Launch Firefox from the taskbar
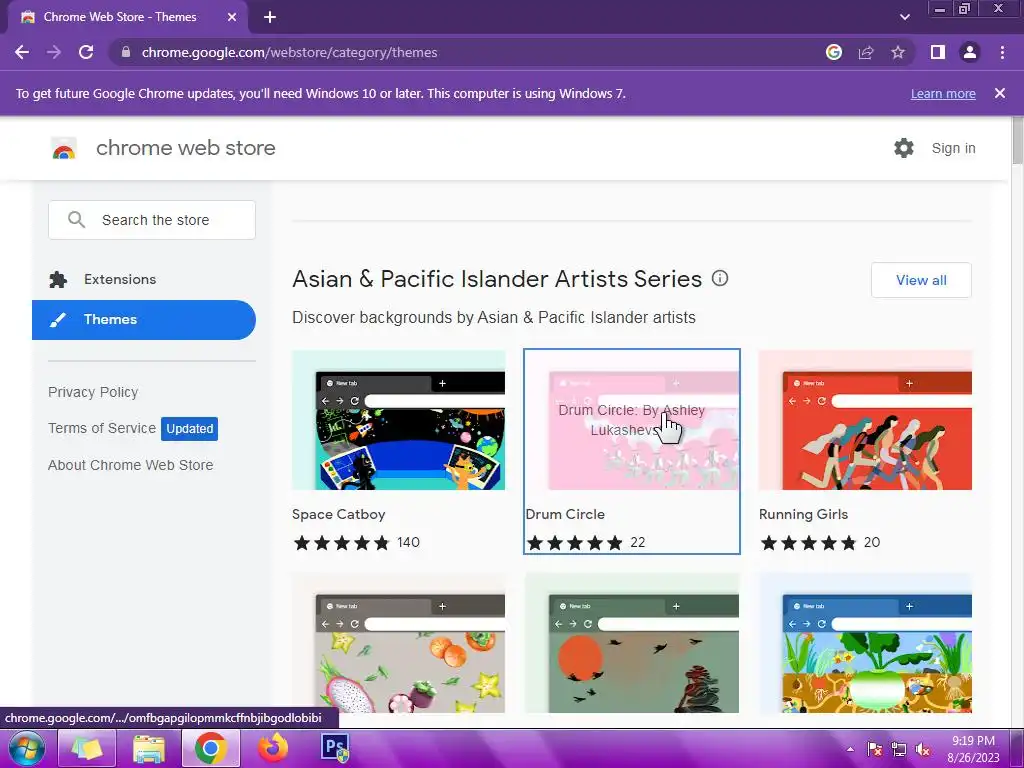The image size is (1024, 768). [273, 748]
